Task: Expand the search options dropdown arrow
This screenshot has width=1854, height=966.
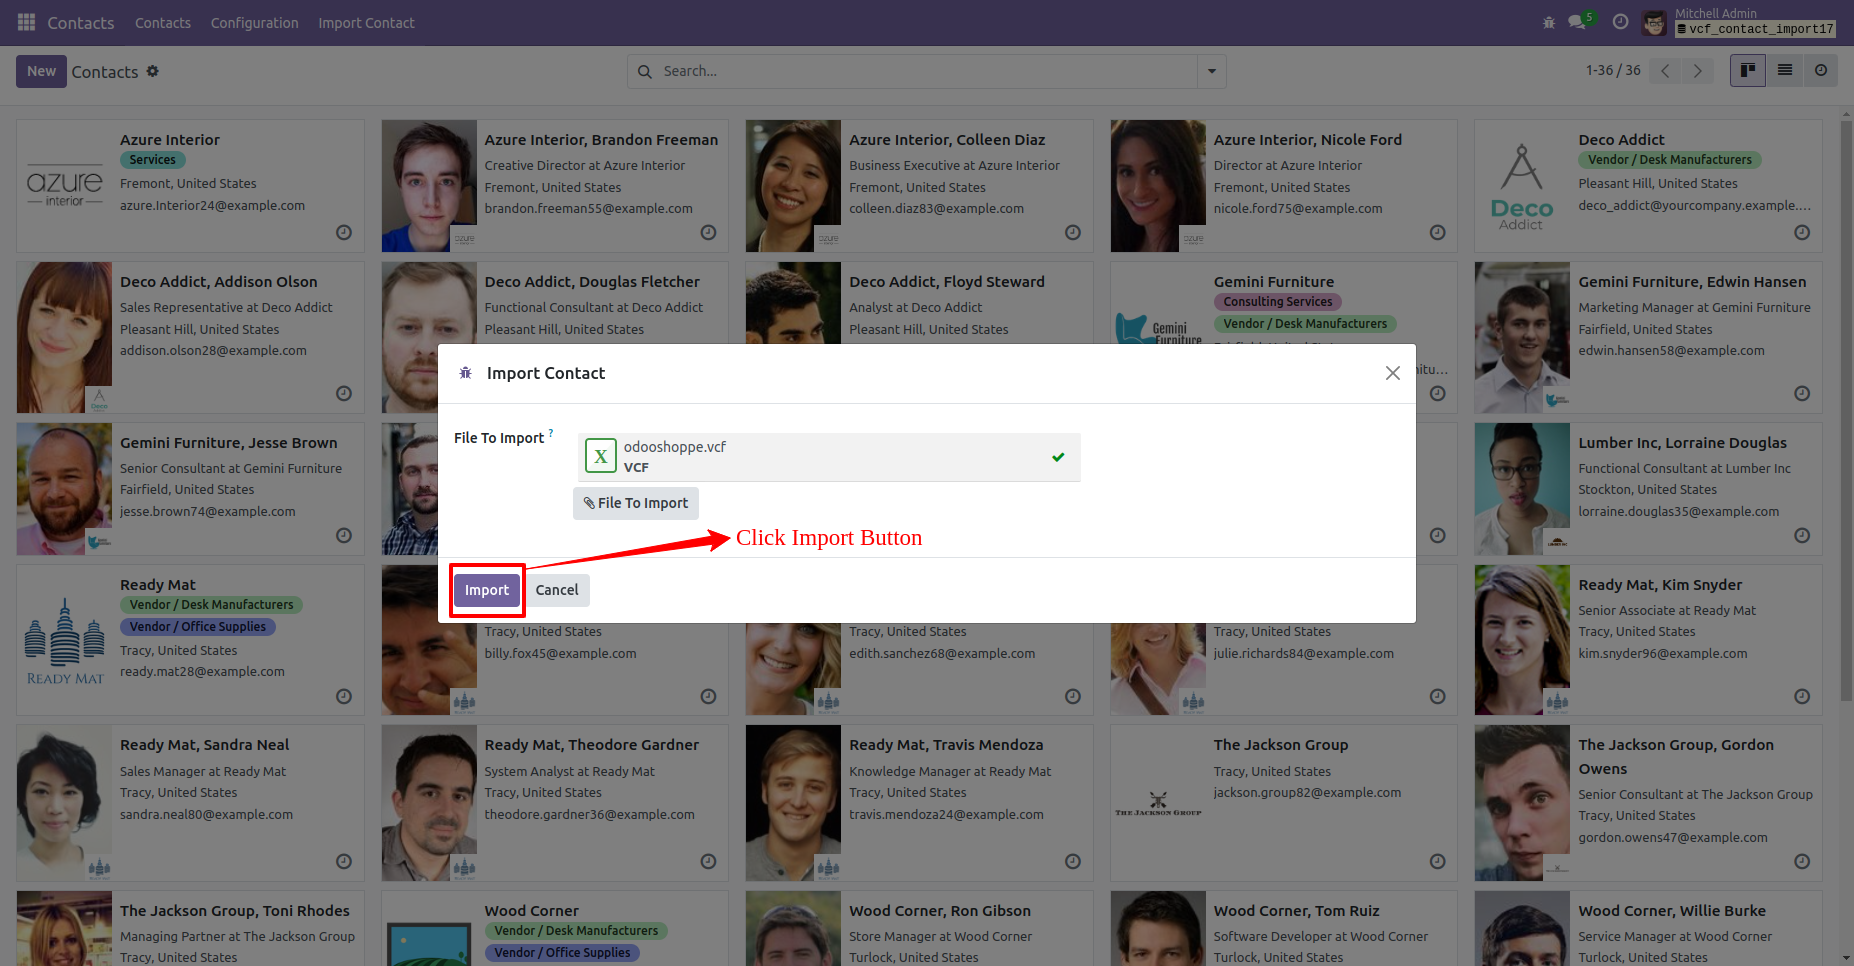Action: click(1212, 71)
